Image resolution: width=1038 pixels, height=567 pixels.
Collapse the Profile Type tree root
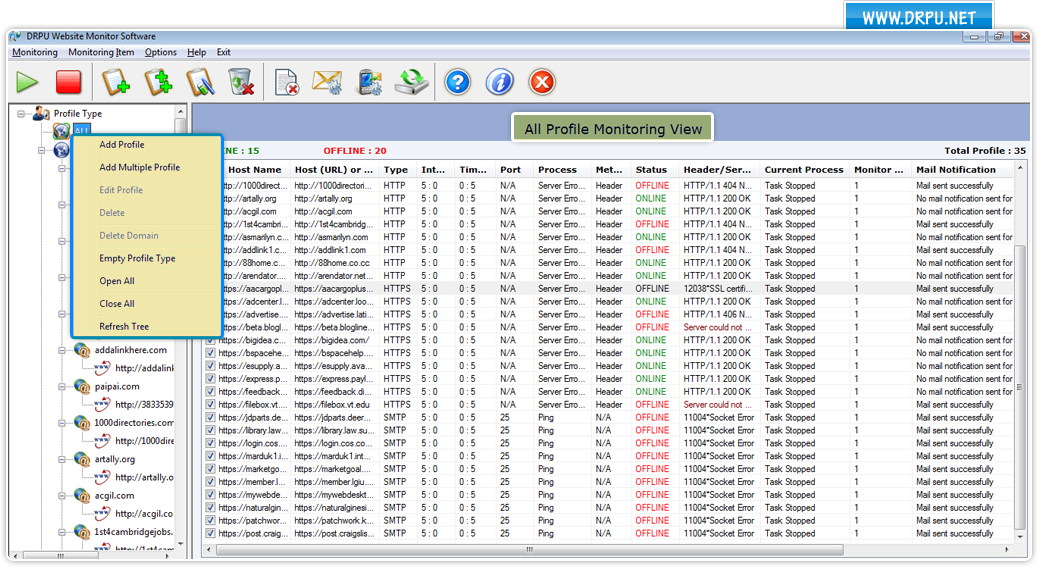(x=21, y=114)
